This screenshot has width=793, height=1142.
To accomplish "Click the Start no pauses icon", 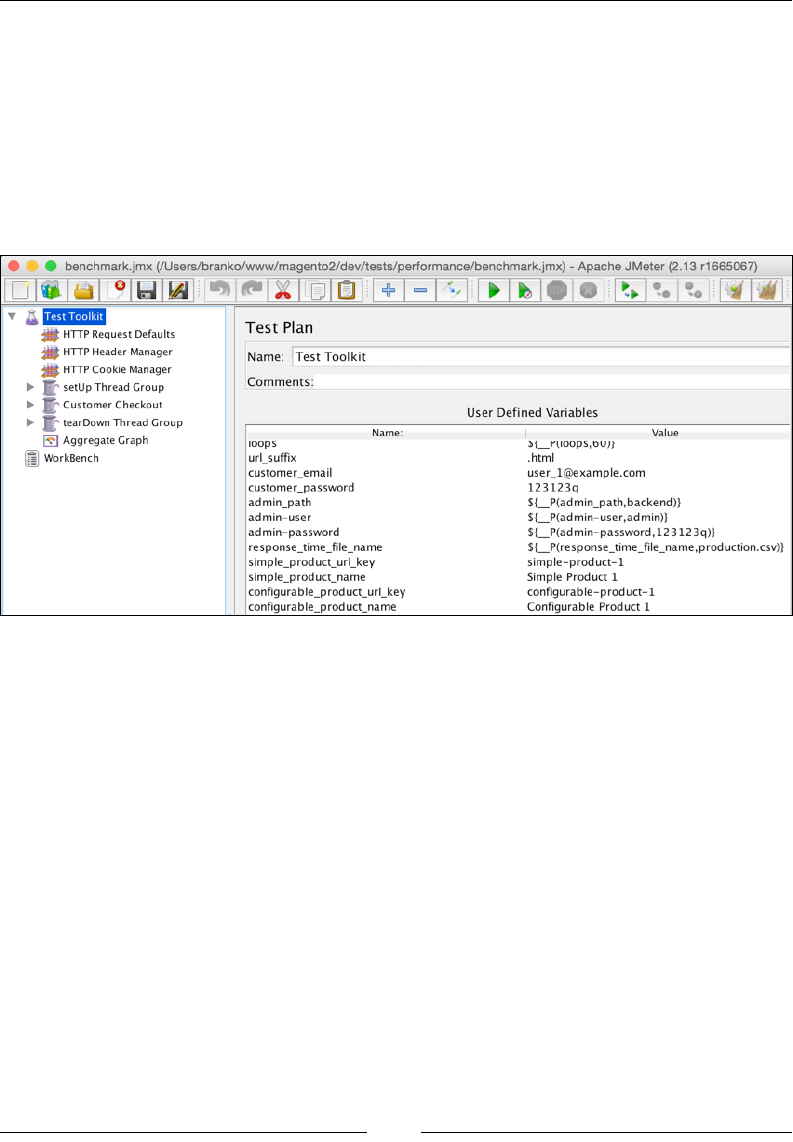I will 525,290.
